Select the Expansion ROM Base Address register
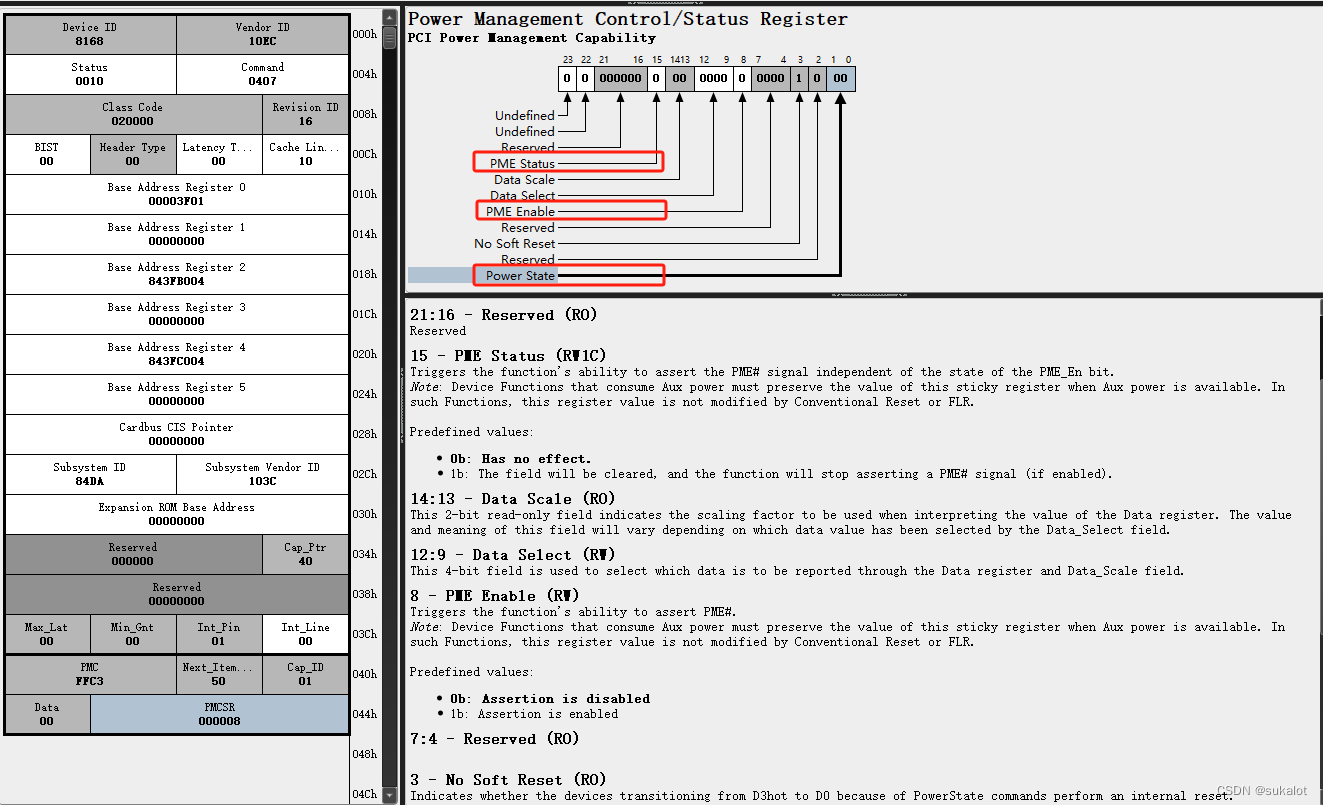This screenshot has width=1323, height=805. click(x=177, y=515)
